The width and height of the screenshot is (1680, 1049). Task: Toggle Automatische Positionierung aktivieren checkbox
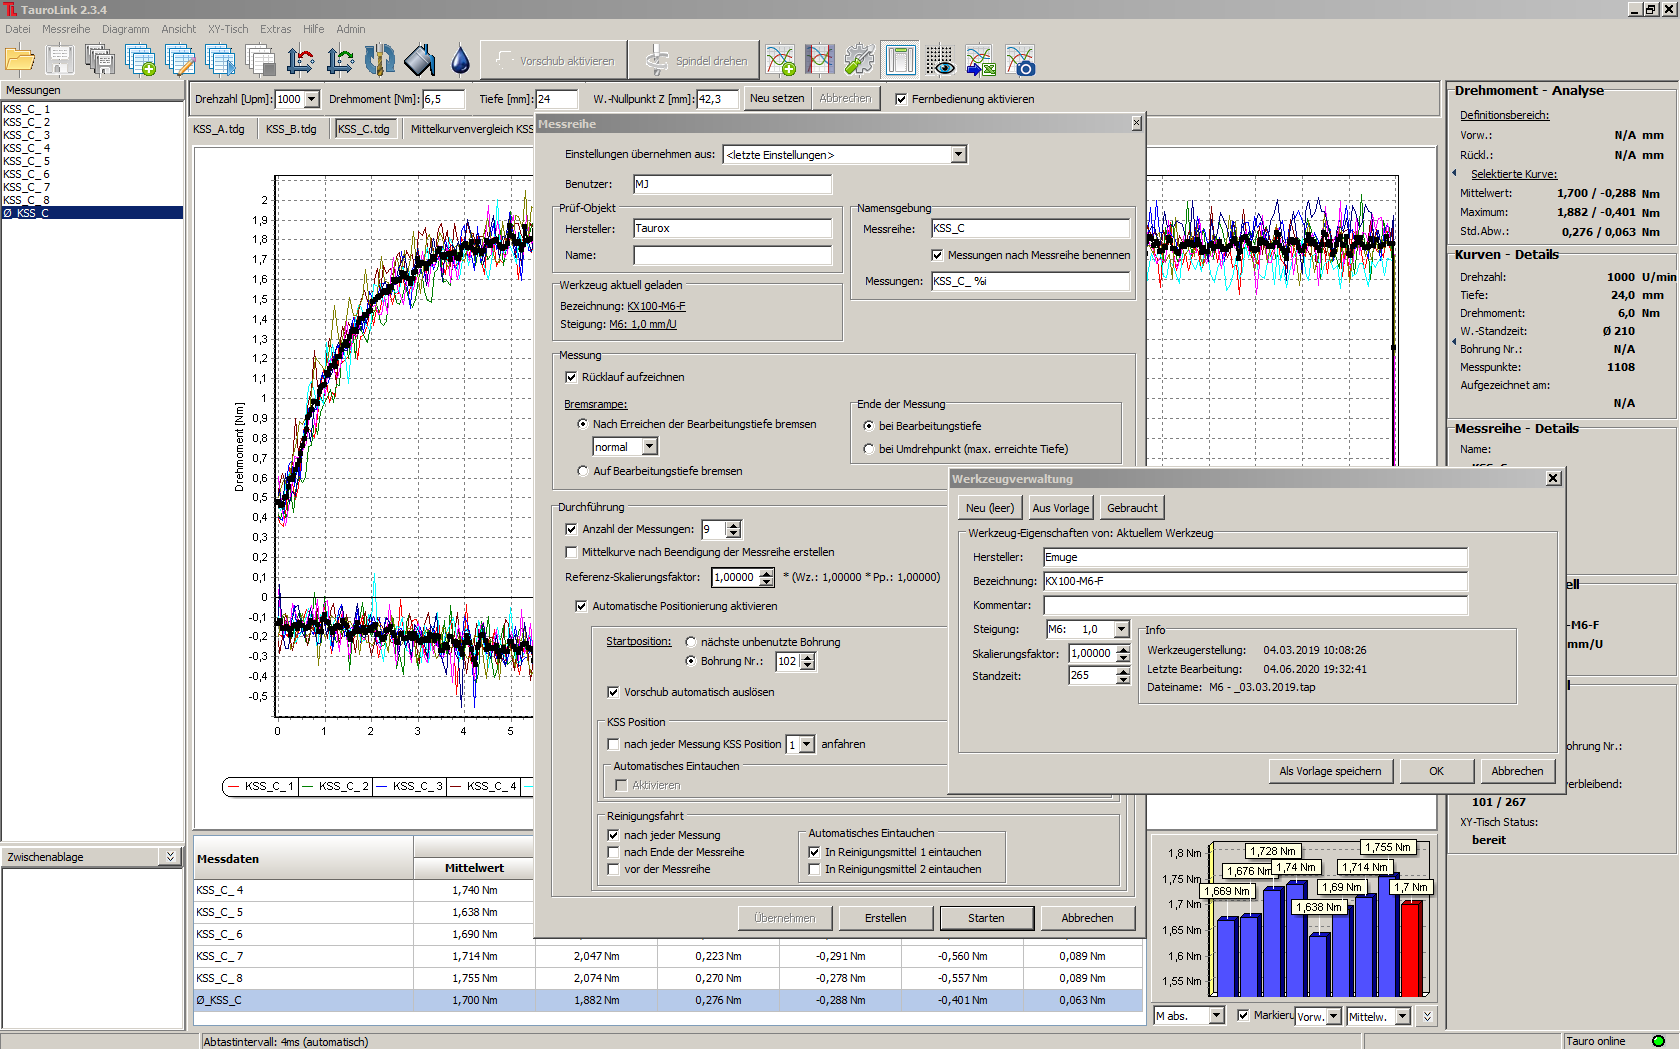(x=581, y=606)
